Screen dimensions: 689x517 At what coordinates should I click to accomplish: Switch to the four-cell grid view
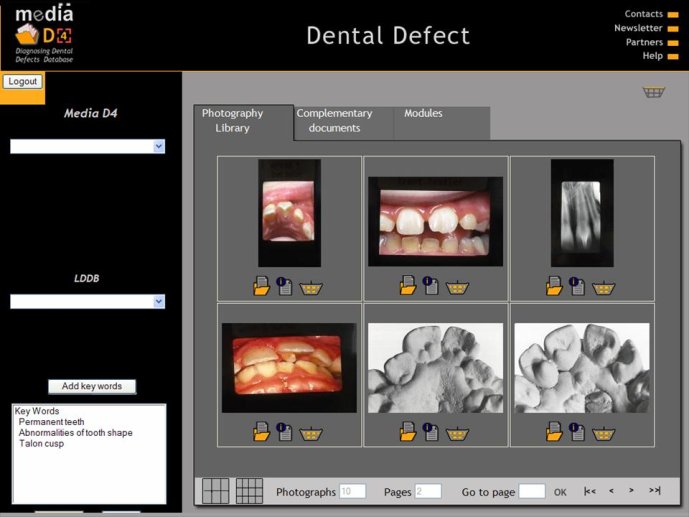[x=215, y=491]
